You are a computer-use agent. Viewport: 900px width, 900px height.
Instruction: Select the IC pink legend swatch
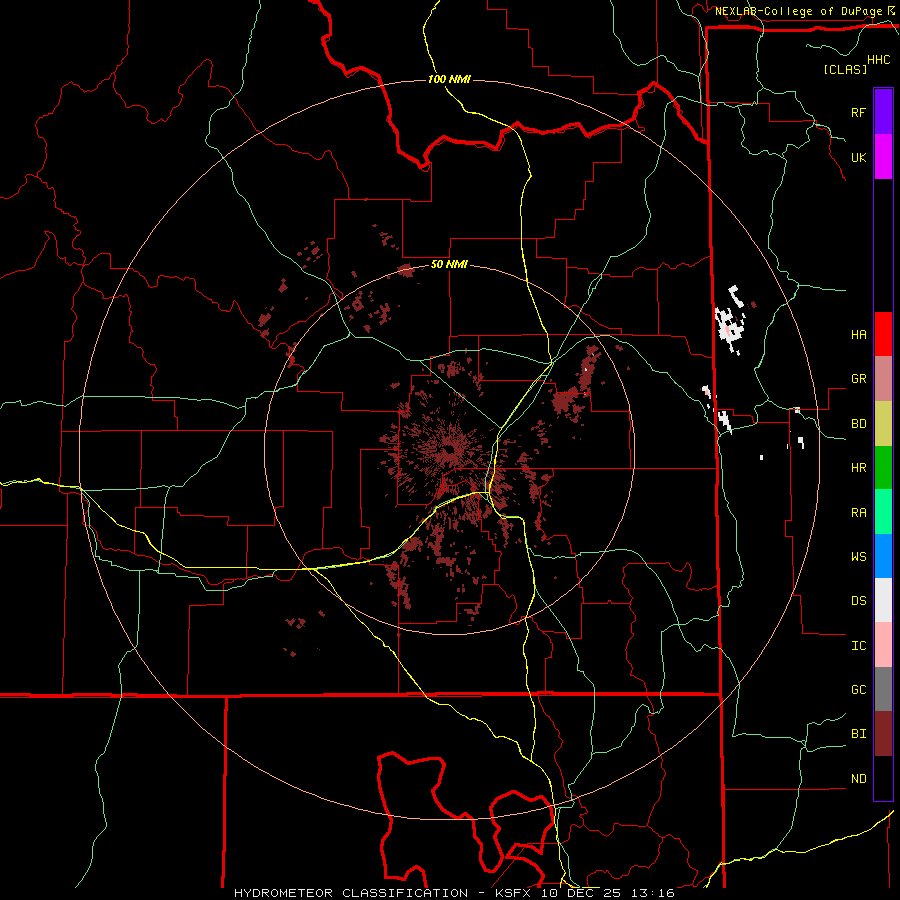[883, 645]
